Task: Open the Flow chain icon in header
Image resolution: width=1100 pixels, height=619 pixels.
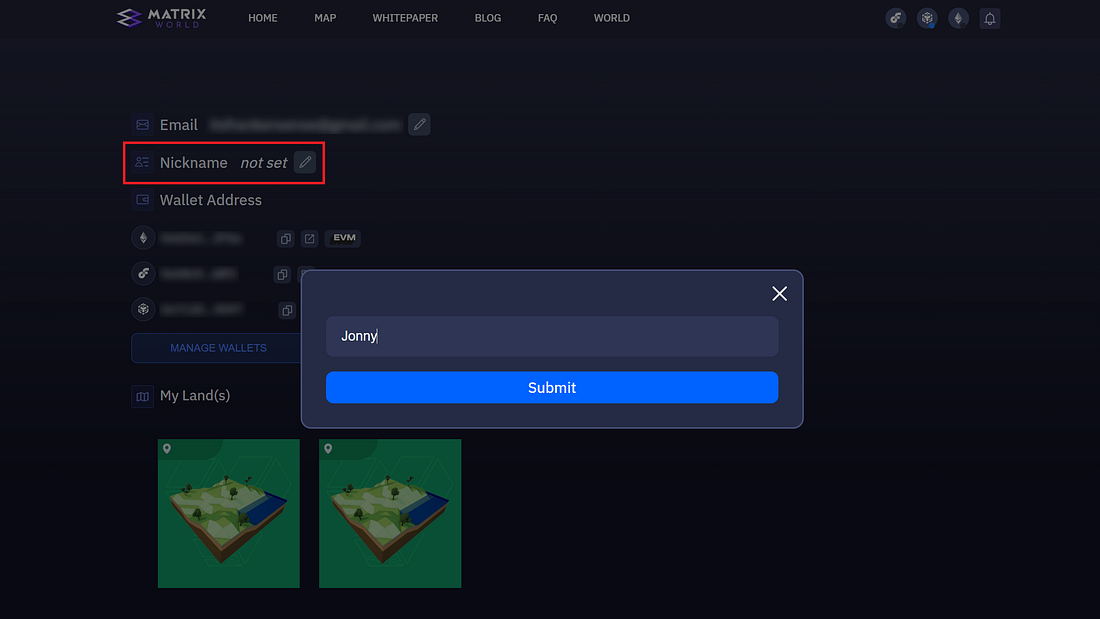Action: [x=896, y=18]
